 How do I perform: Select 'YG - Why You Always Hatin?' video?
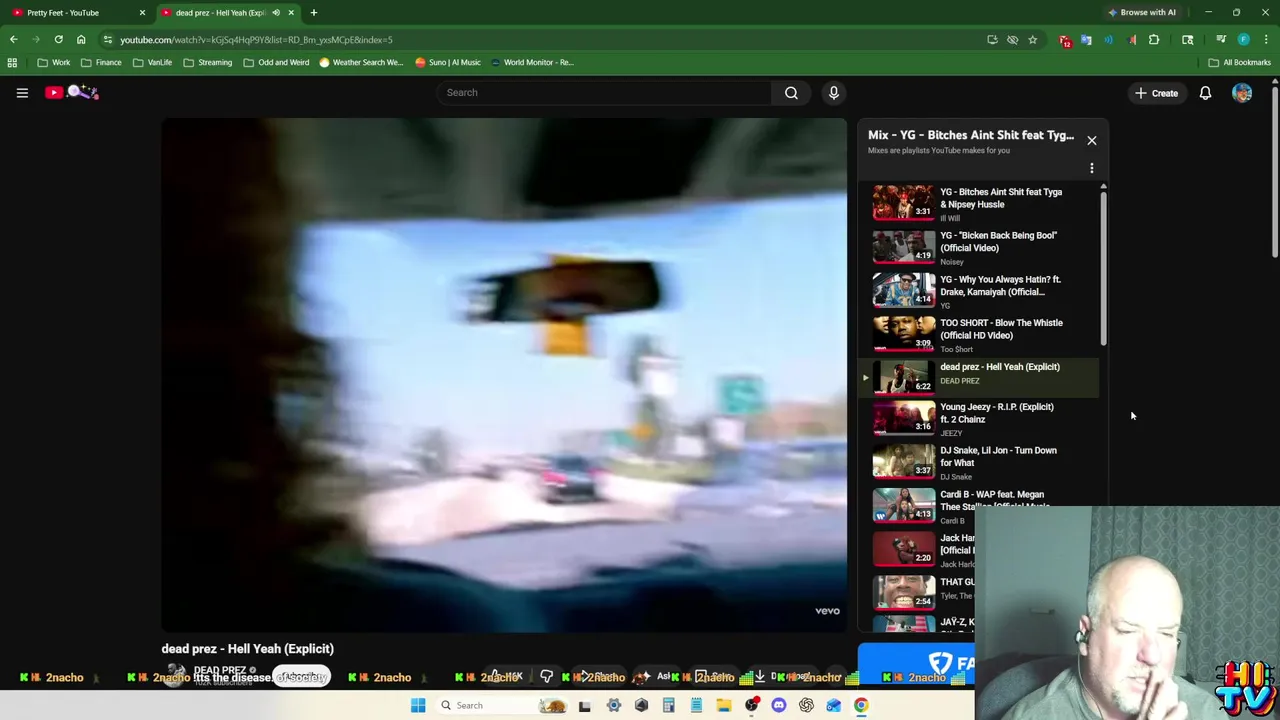[x=978, y=291]
